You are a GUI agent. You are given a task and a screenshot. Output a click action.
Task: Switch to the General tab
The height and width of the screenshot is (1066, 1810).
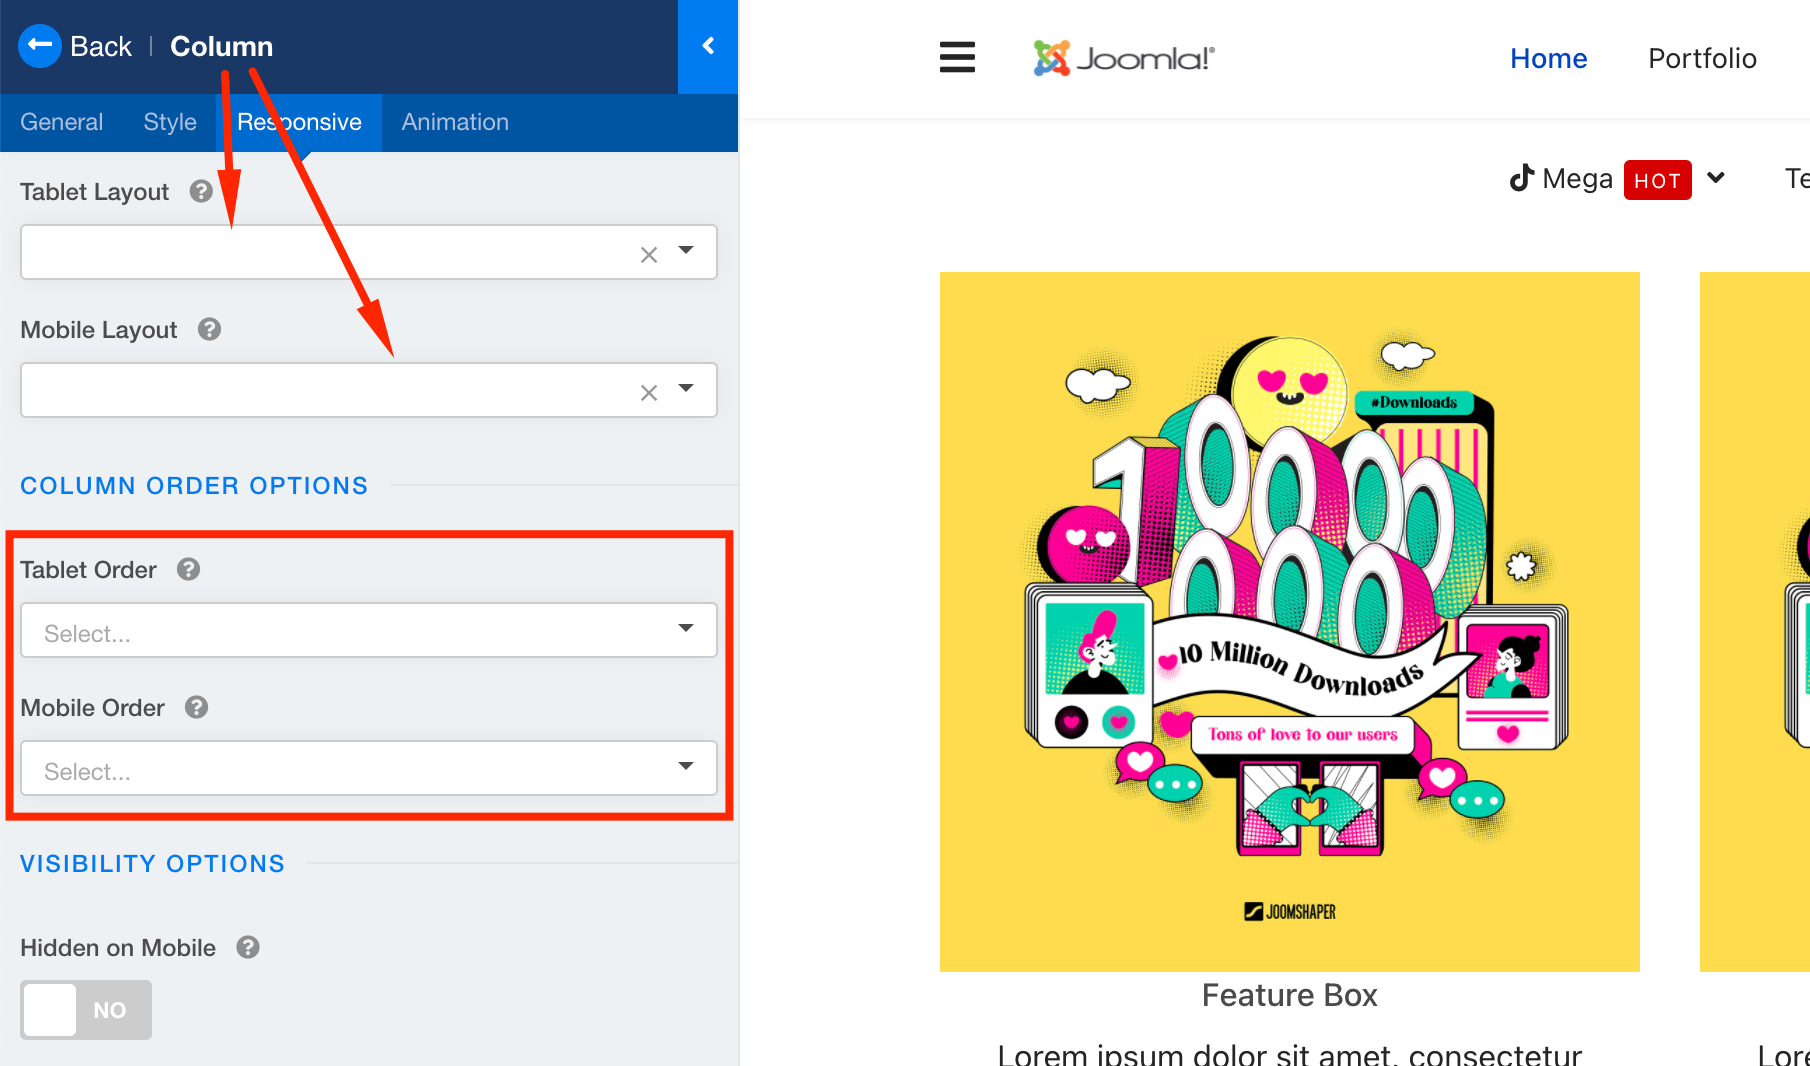click(x=61, y=122)
